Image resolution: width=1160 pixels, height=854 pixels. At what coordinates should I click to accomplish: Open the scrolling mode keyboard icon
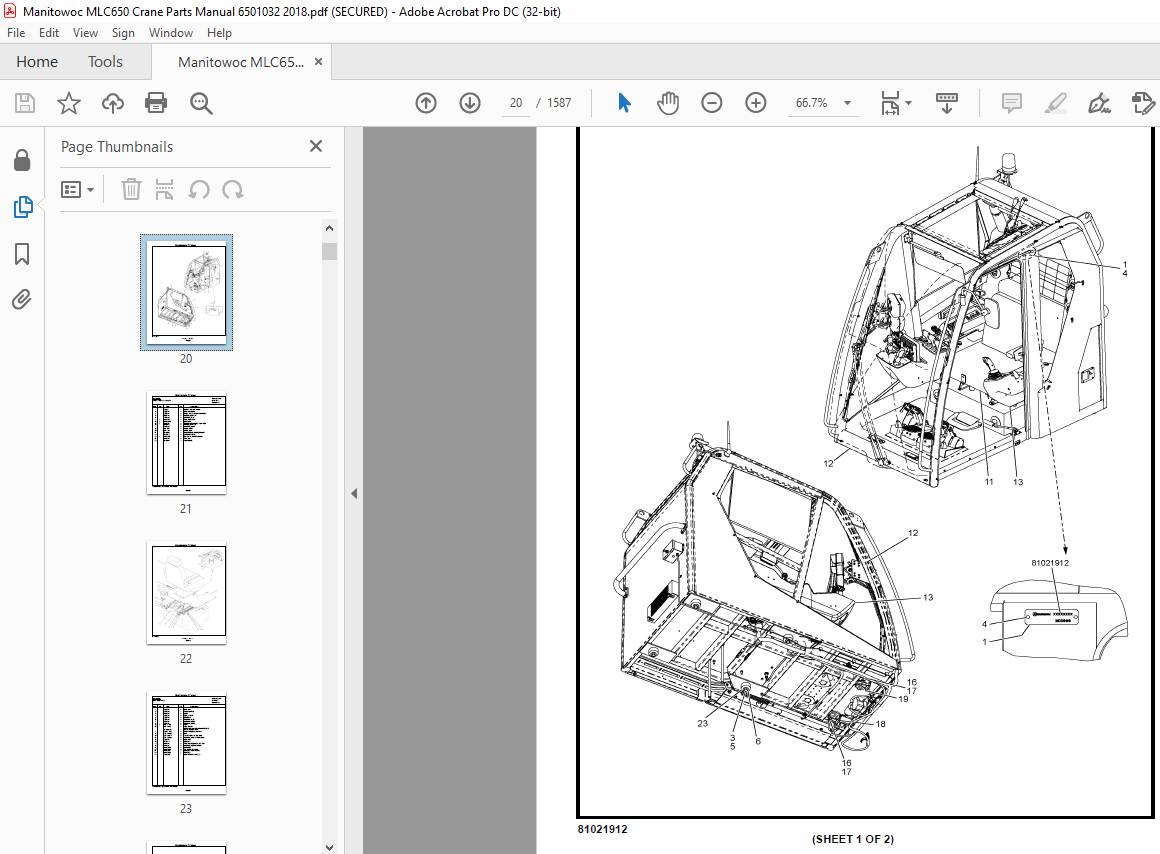pos(947,103)
